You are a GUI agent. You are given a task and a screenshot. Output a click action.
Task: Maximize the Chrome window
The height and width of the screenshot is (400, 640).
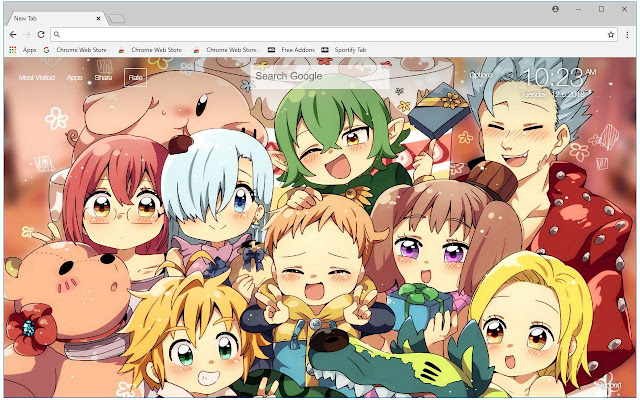point(601,9)
